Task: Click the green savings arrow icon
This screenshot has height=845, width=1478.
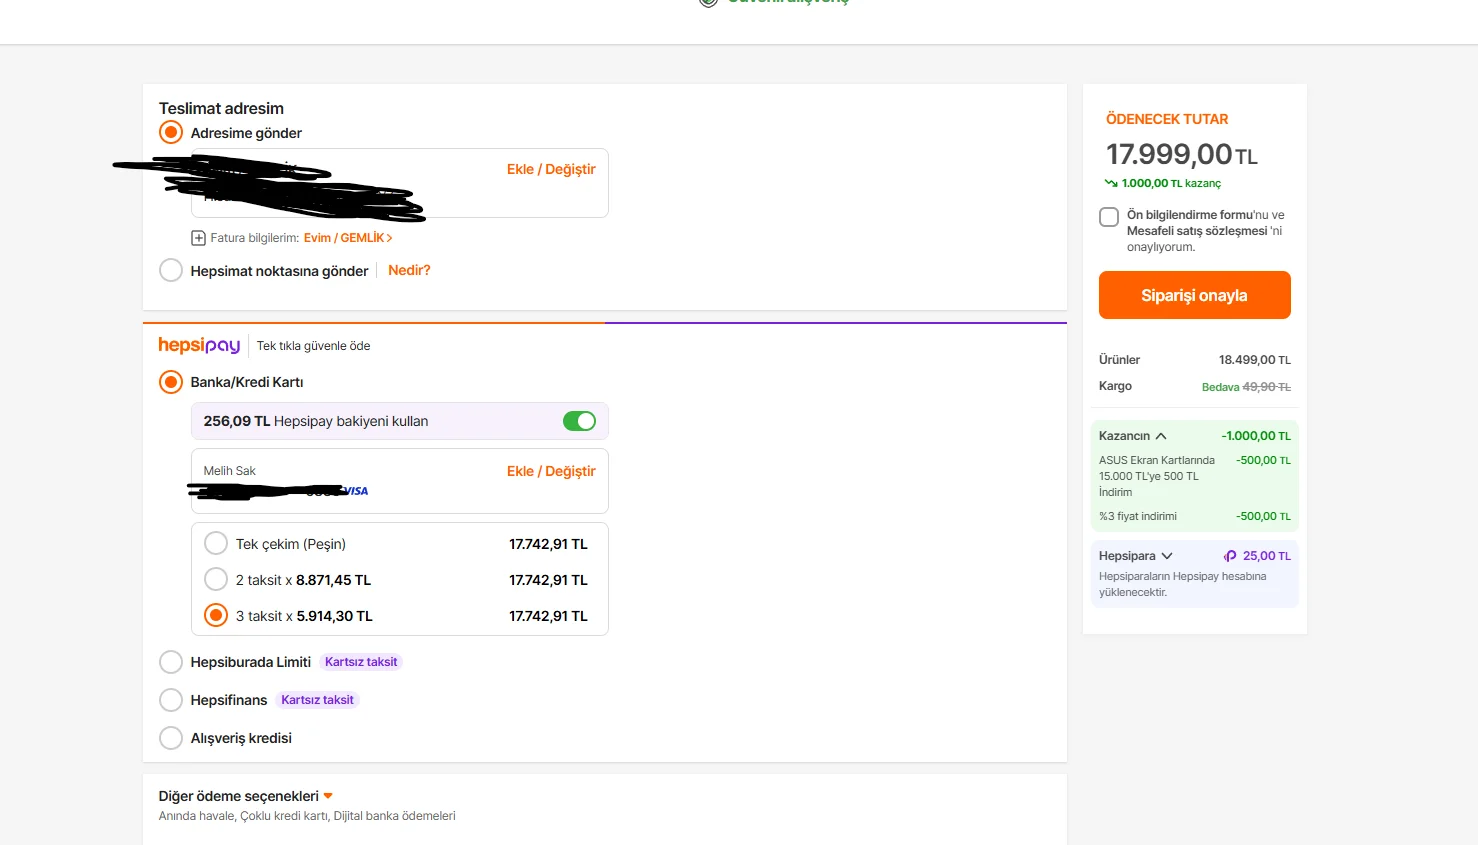Action: [1111, 183]
